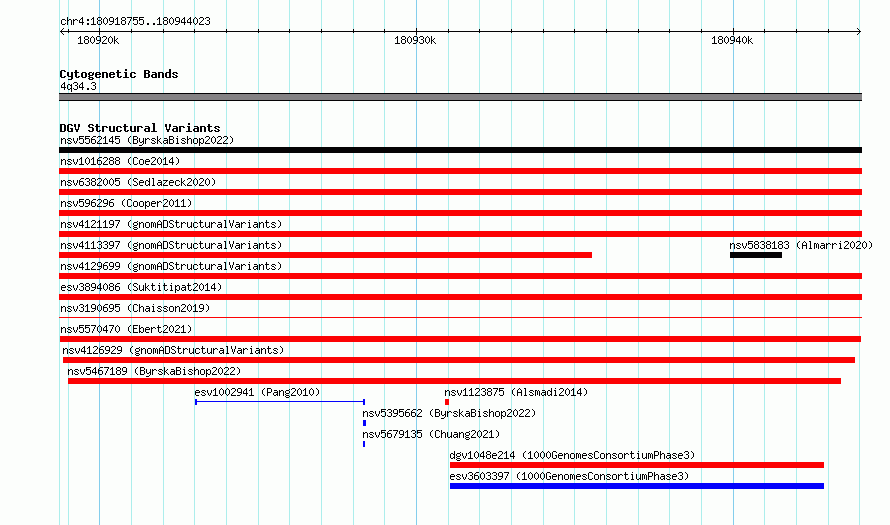Select the gray 4q34.3 cytogenetic band

[x=460, y=97]
